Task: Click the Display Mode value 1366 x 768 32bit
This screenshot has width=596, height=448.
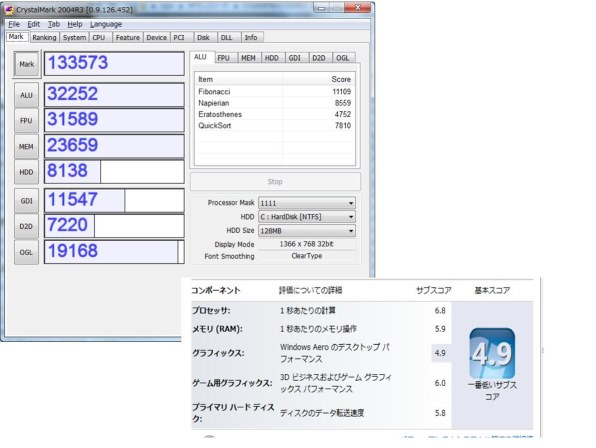Action: coord(307,244)
